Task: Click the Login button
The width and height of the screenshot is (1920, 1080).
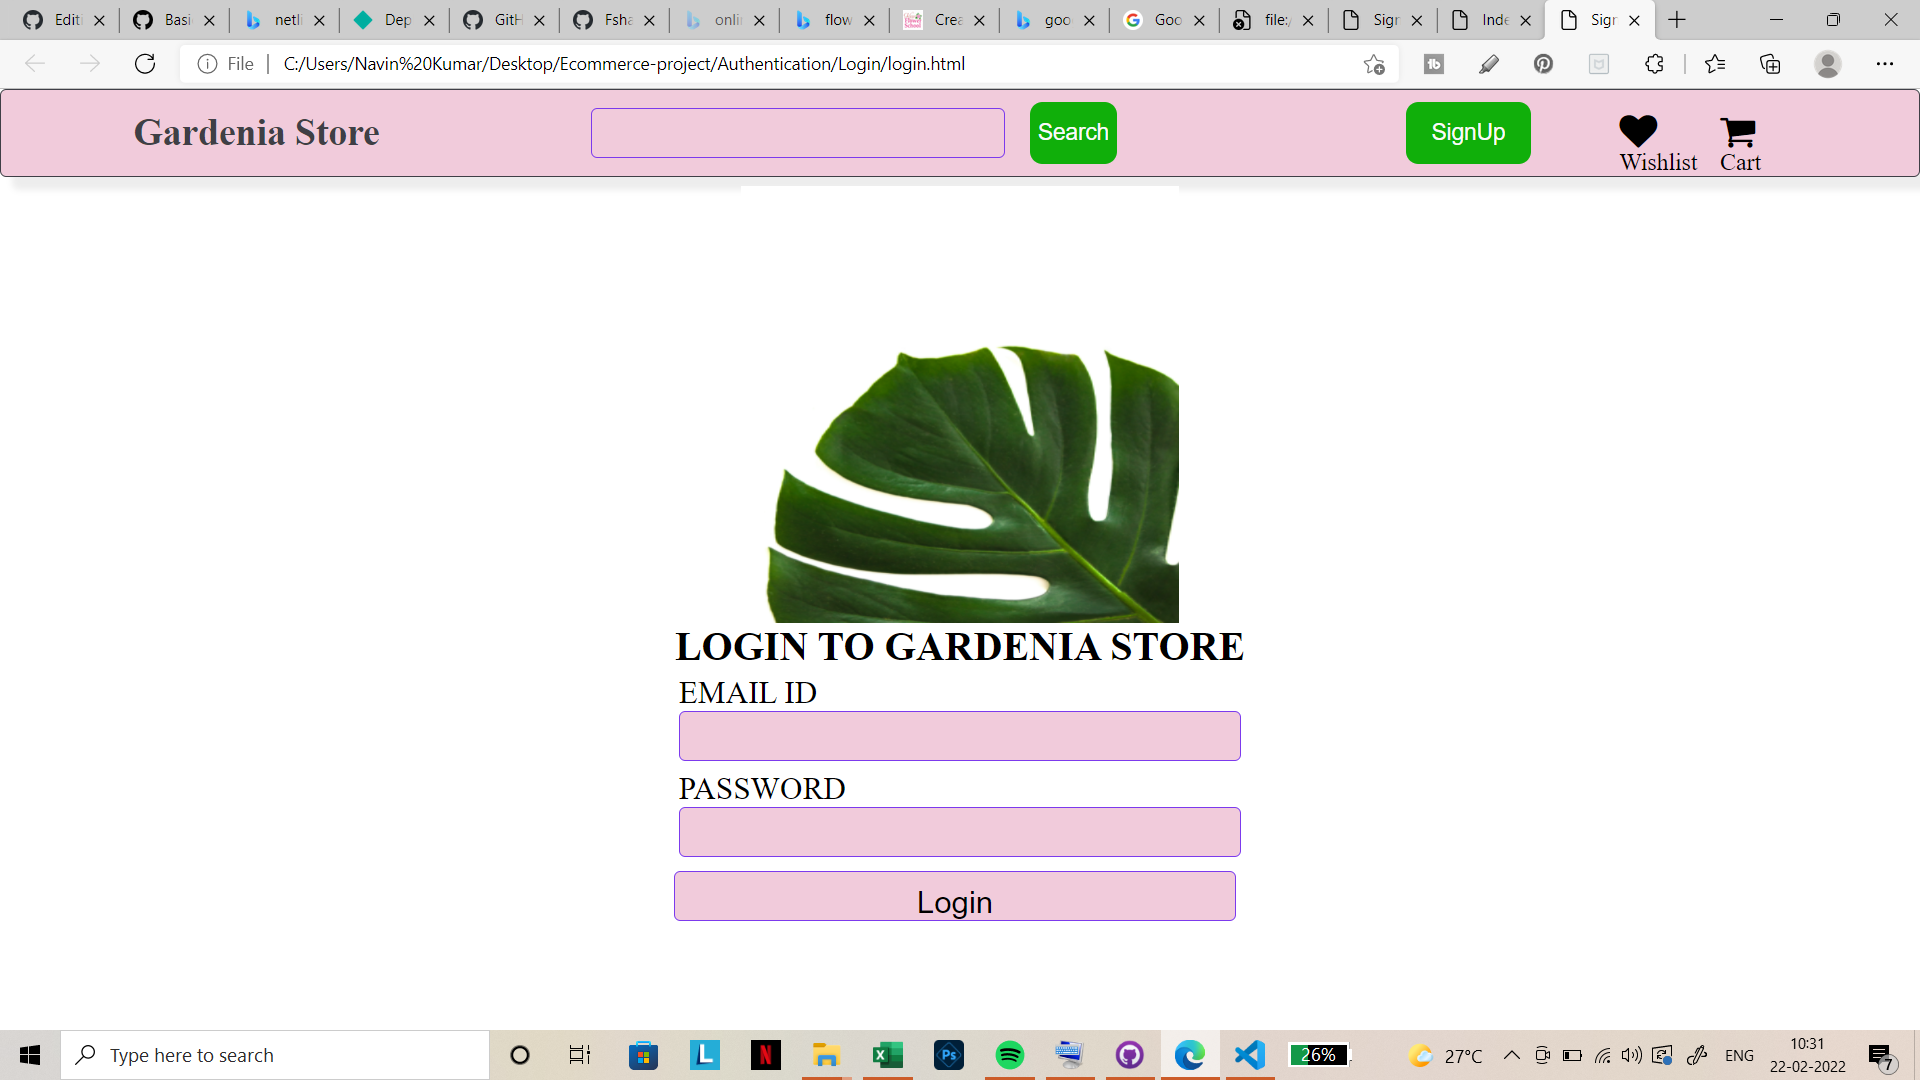Action: (954, 898)
